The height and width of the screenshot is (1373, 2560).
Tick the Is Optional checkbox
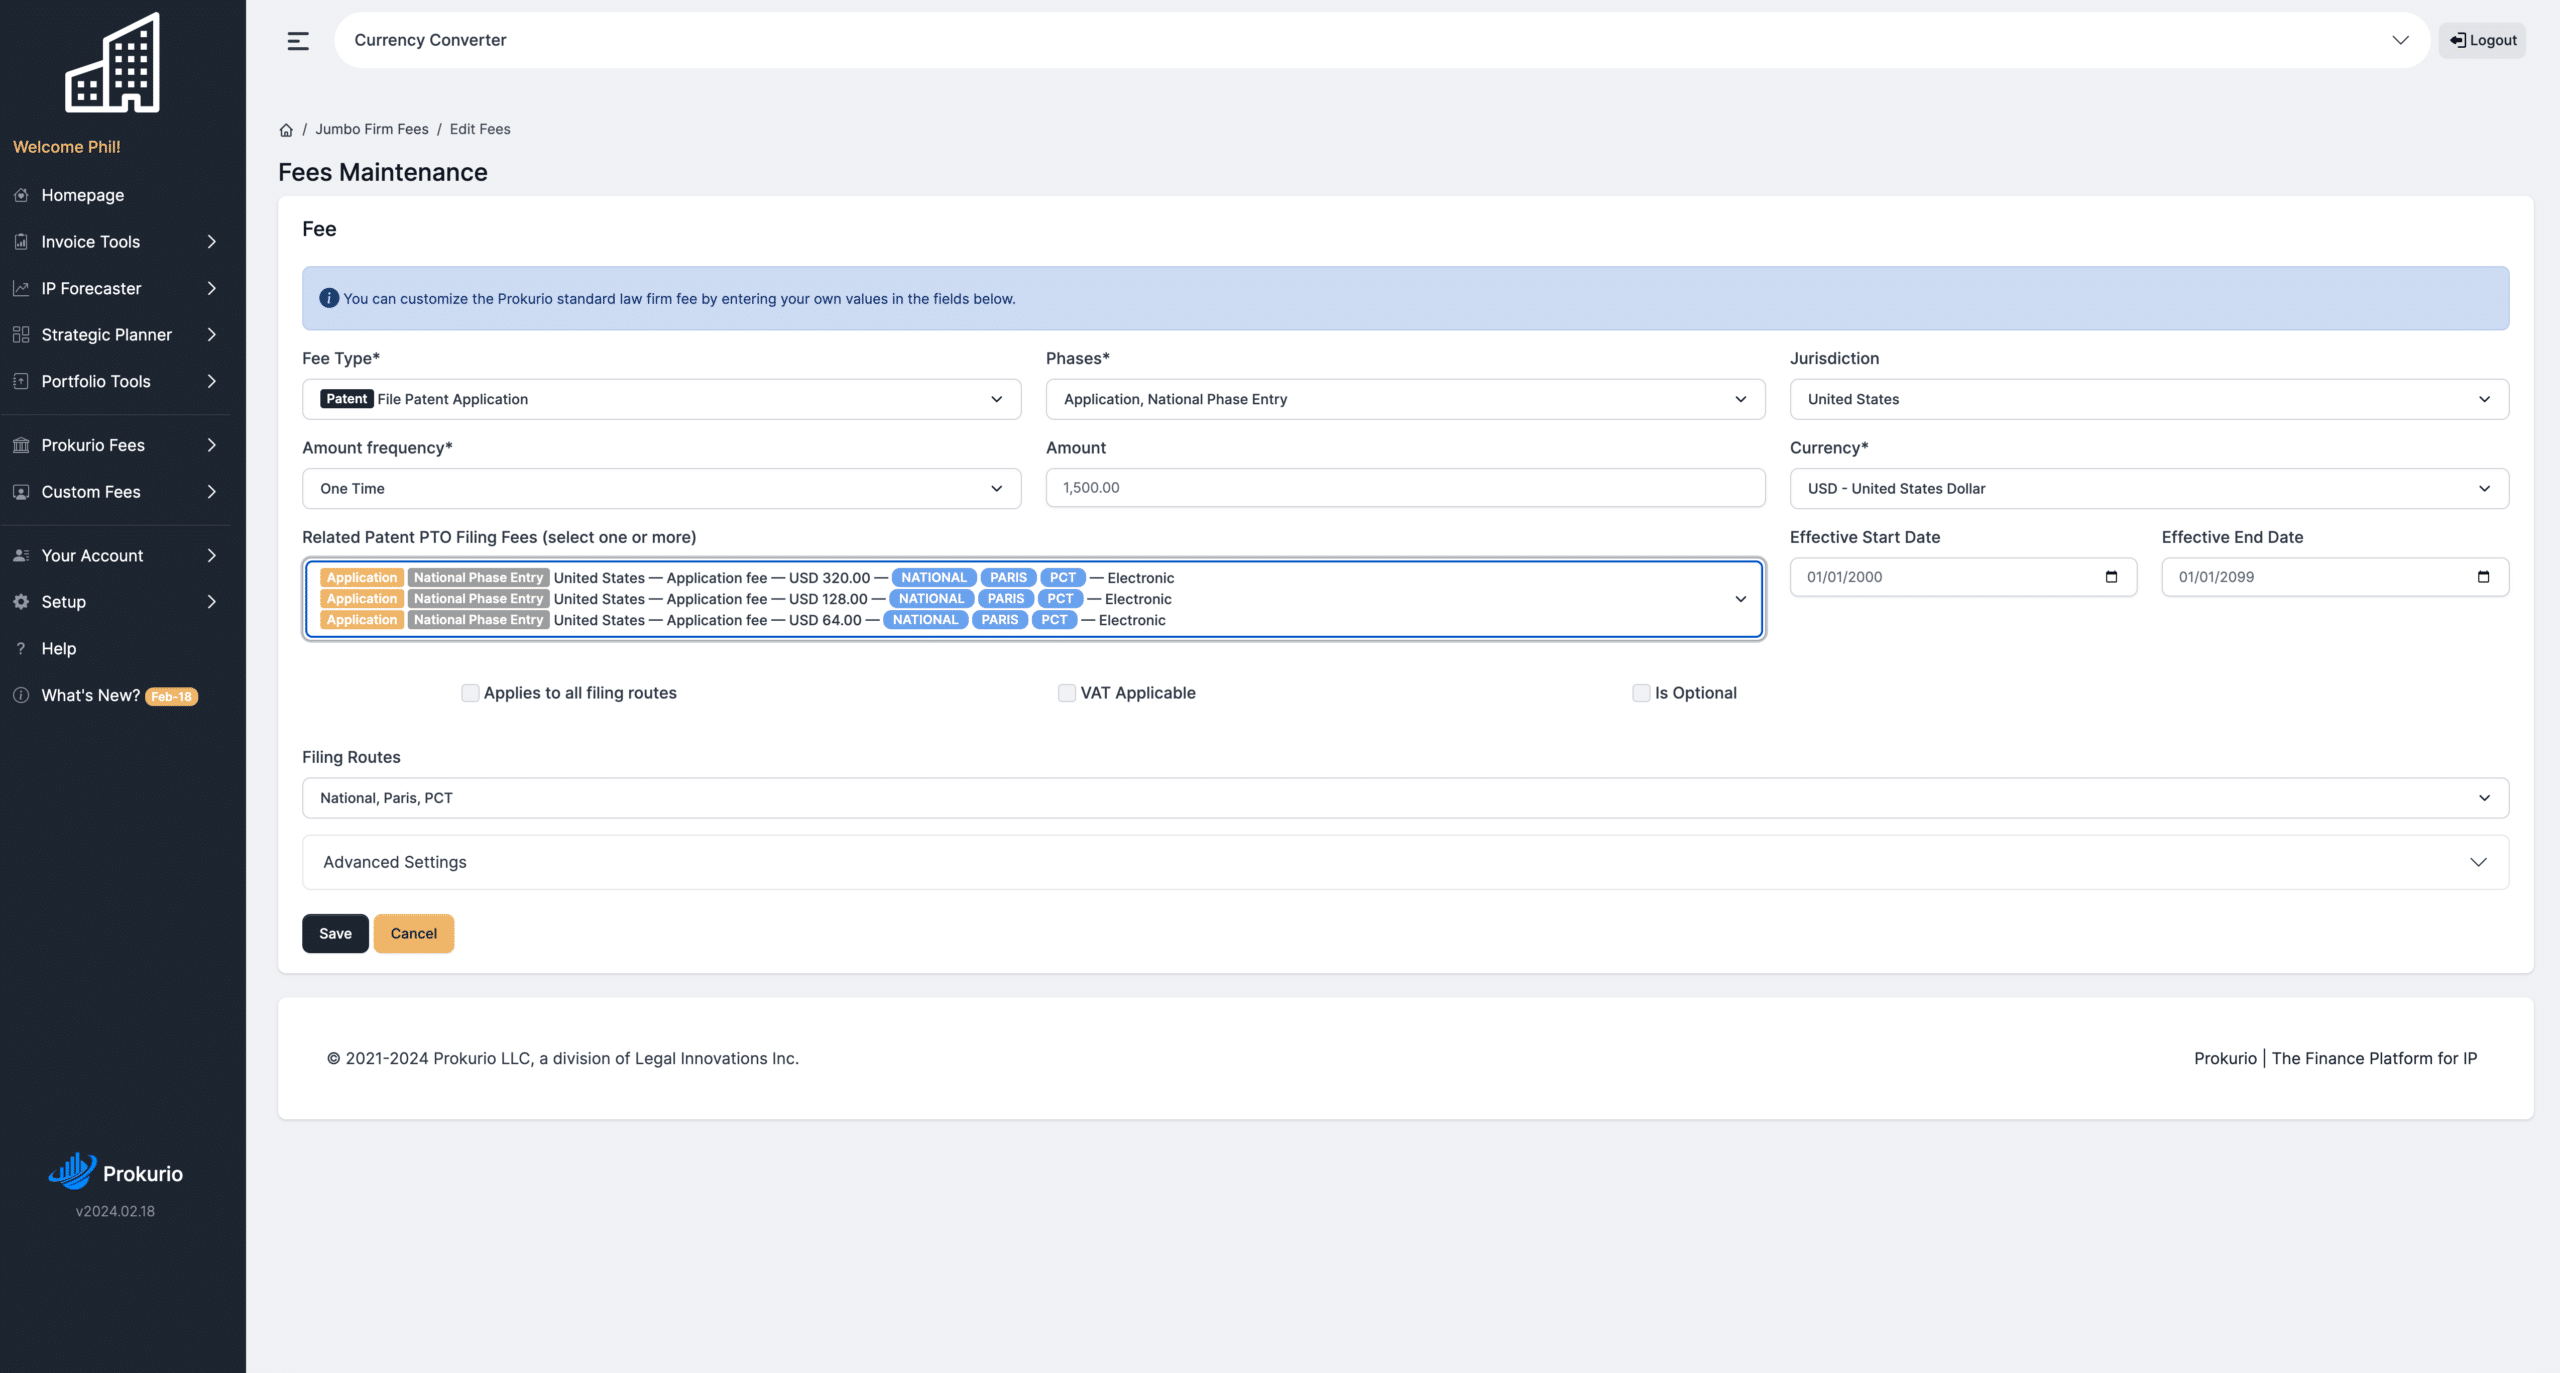(1641, 693)
